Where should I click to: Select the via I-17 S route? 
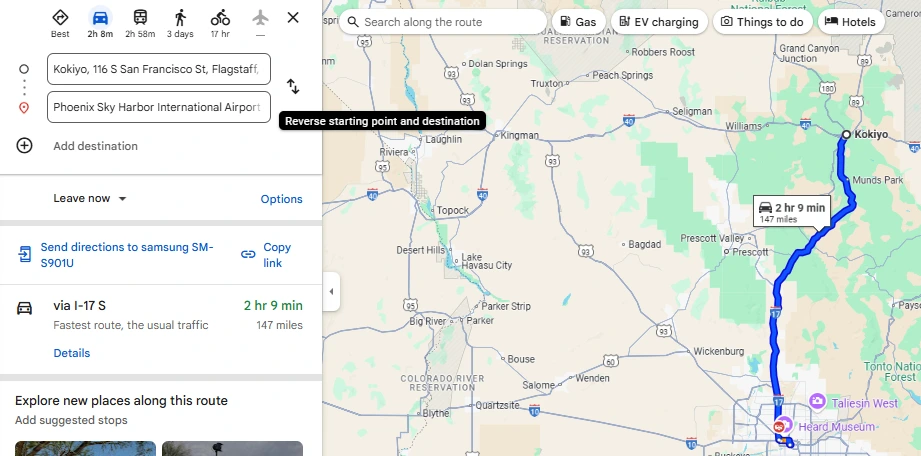tap(161, 329)
